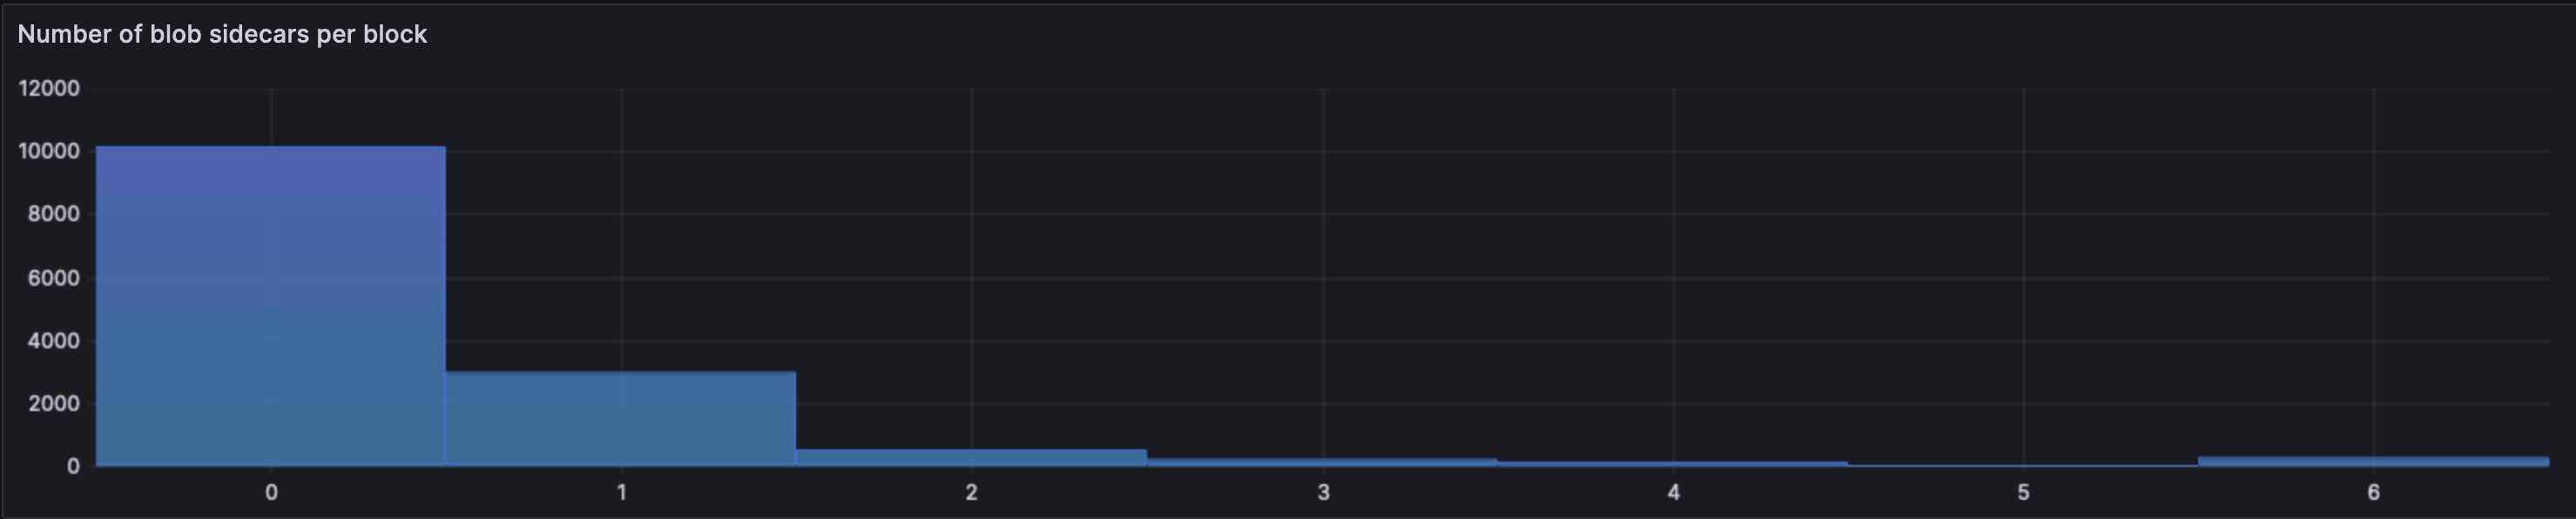The image size is (2576, 519).
Task: Click the y-axis label 4000
Action: [54, 341]
